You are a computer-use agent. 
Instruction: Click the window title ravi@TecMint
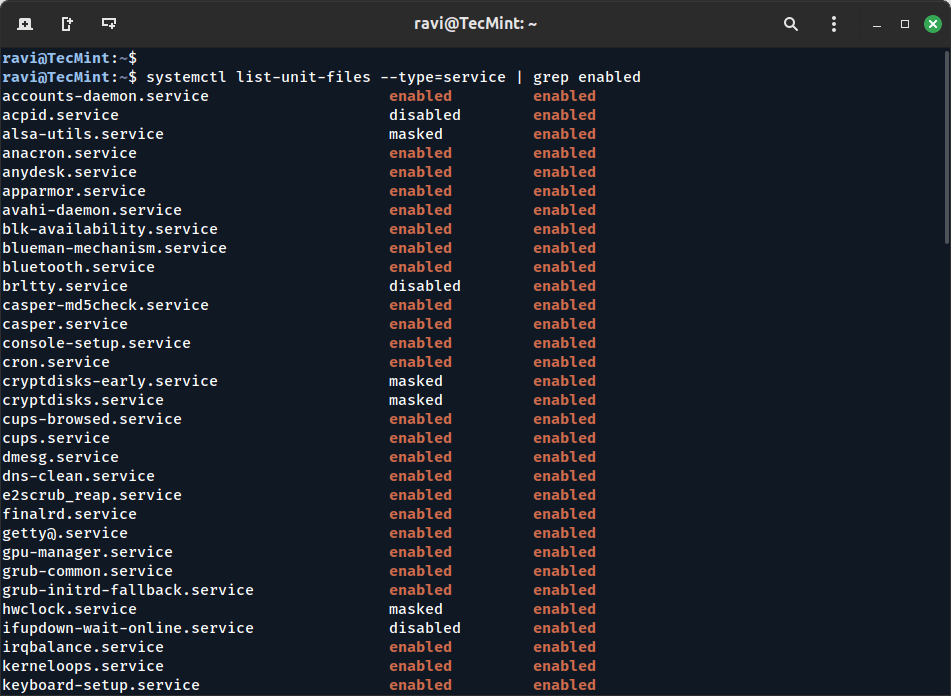[x=476, y=24]
